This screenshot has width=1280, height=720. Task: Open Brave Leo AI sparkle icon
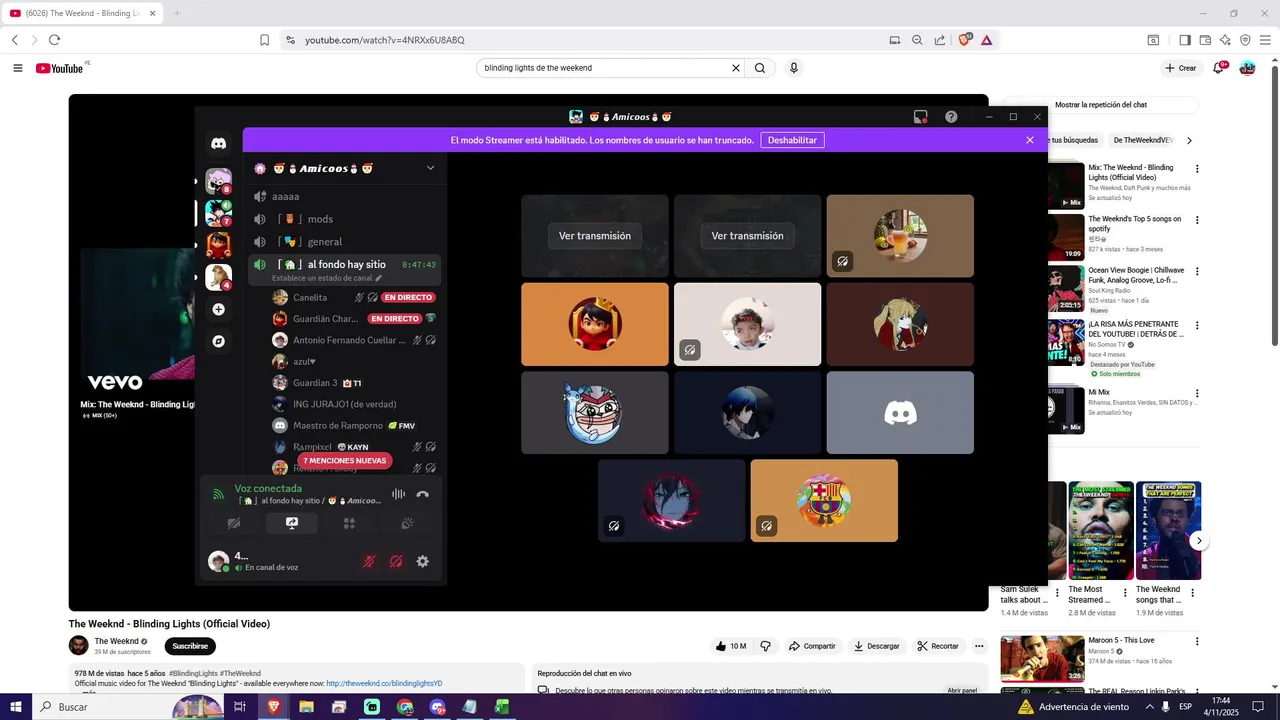[1225, 40]
